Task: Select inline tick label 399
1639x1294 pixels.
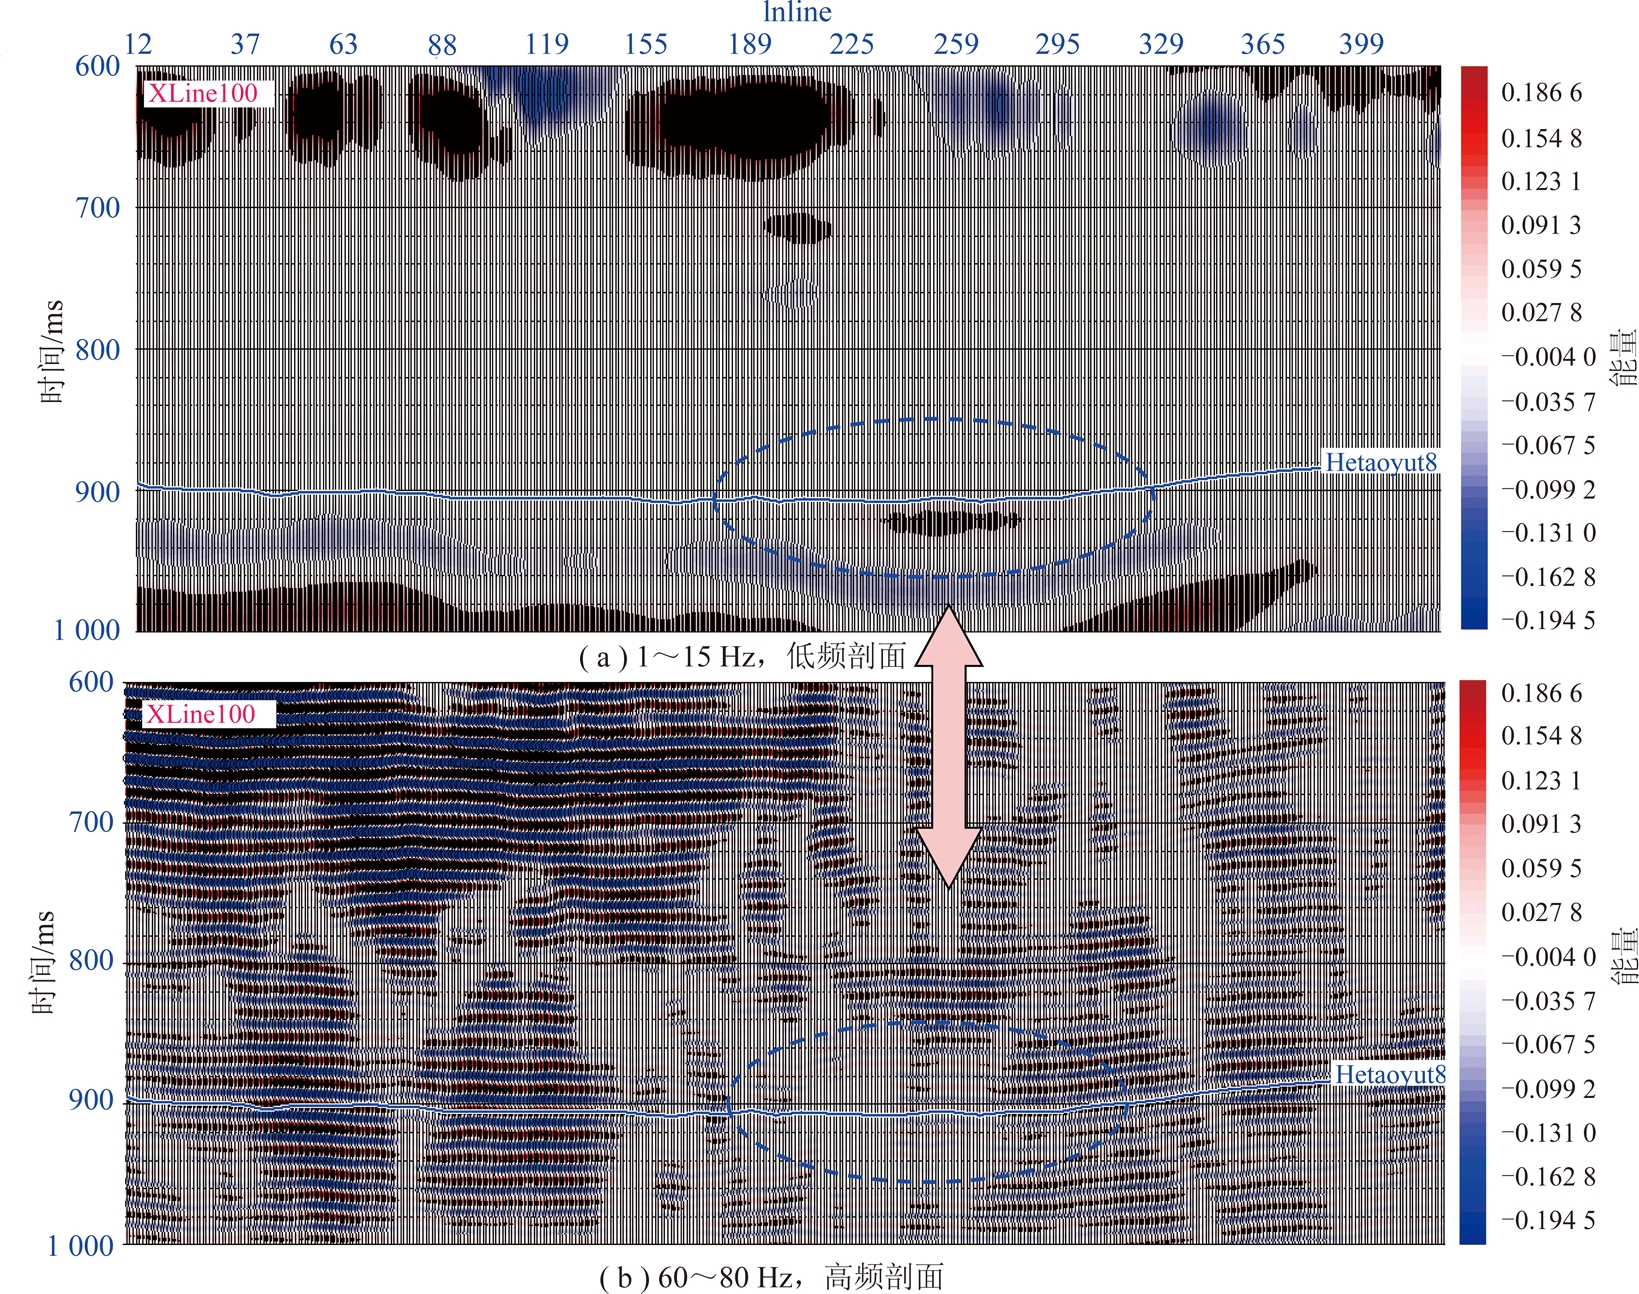Action: (1362, 44)
